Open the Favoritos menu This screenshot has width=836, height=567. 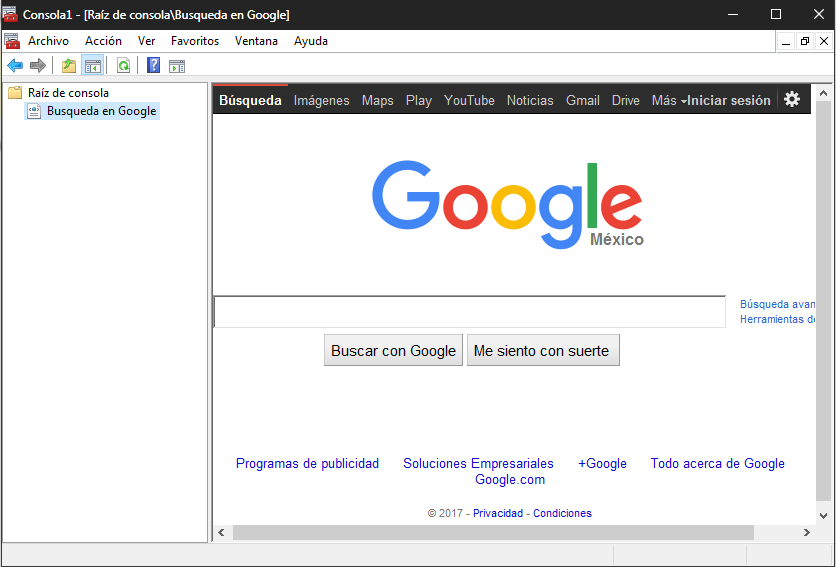click(x=195, y=41)
